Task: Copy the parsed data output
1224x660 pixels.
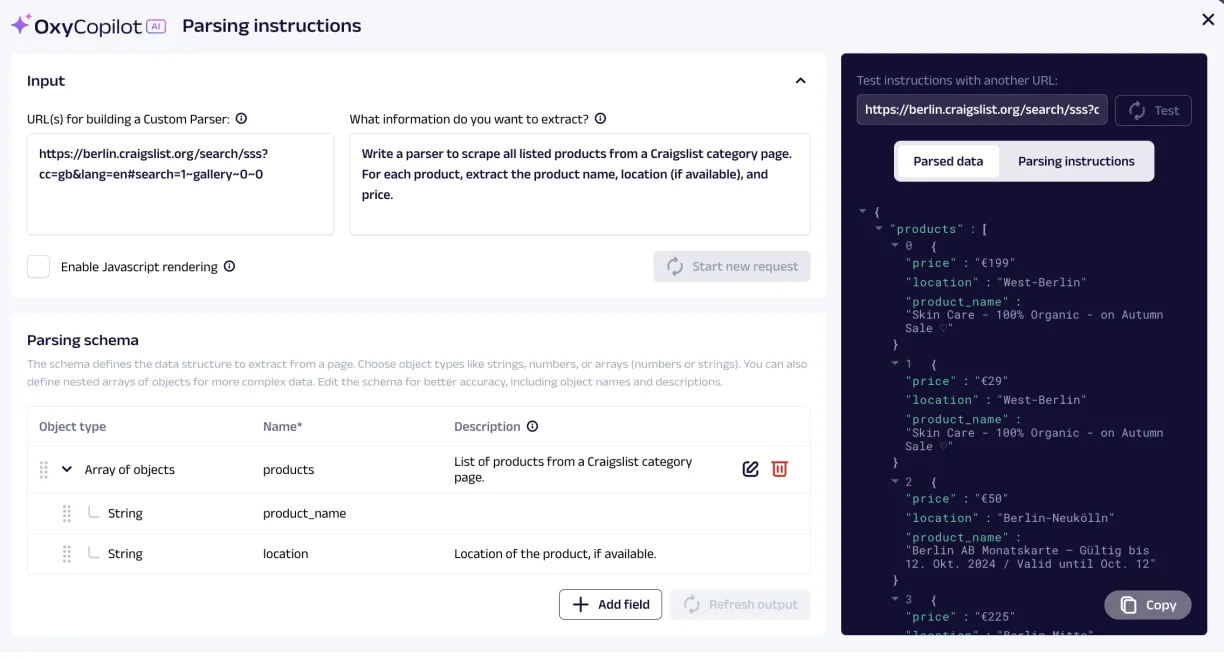Action: (x=1148, y=605)
